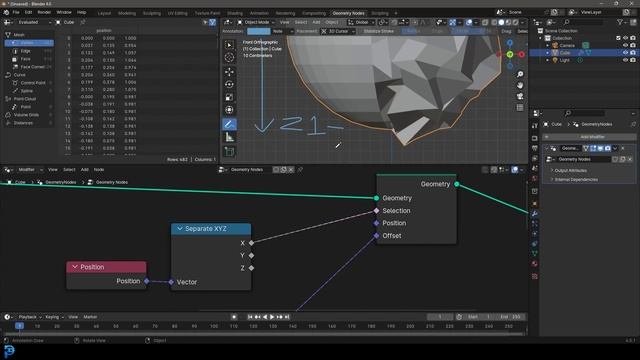Toggle render camera icon for Cube row
This screenshot has height=360, width=640.
633,53
